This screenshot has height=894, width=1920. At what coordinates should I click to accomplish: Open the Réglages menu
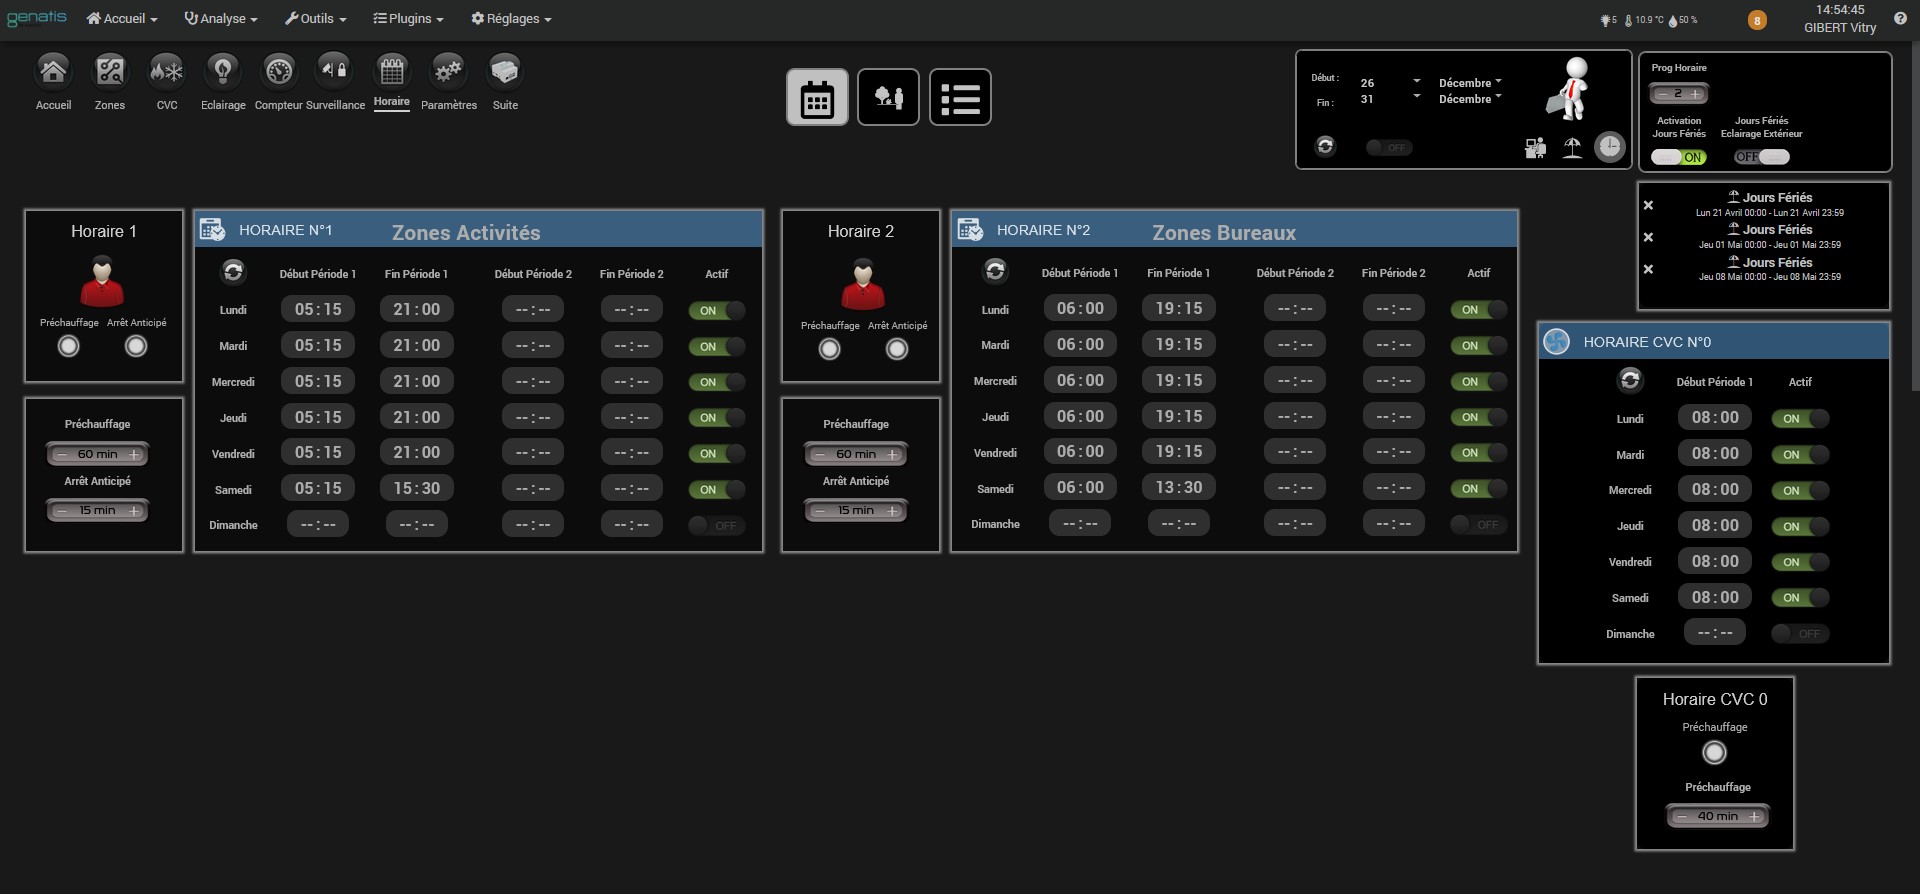(x=511, y=19)
